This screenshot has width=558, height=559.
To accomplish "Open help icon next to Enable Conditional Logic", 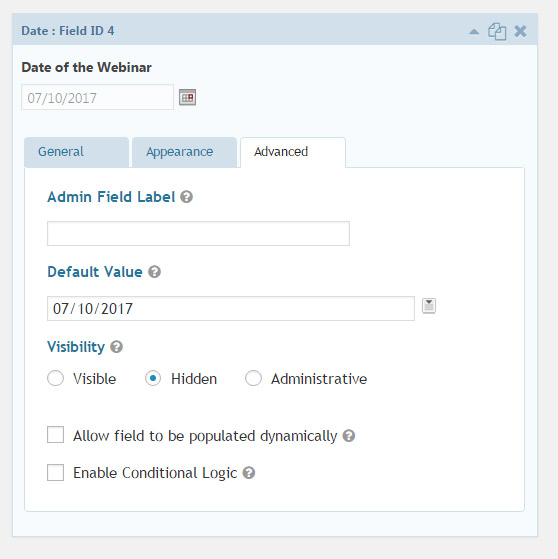I will [x=249, y=473].
